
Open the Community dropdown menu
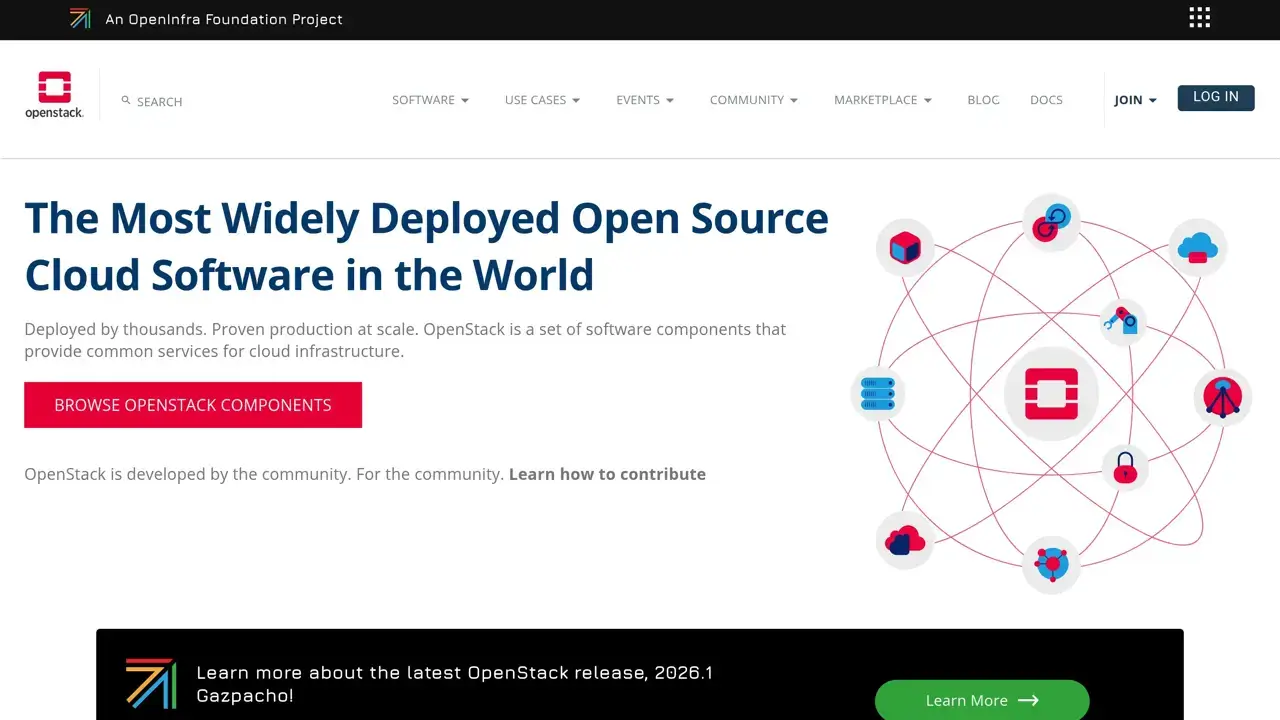(754, 100)
